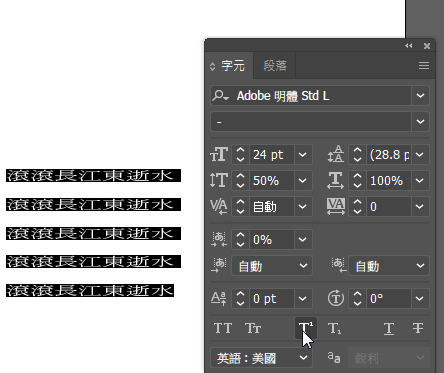Screen dimensions: 444x373
Task: Toggle Superscript text style
Action: 306,328
